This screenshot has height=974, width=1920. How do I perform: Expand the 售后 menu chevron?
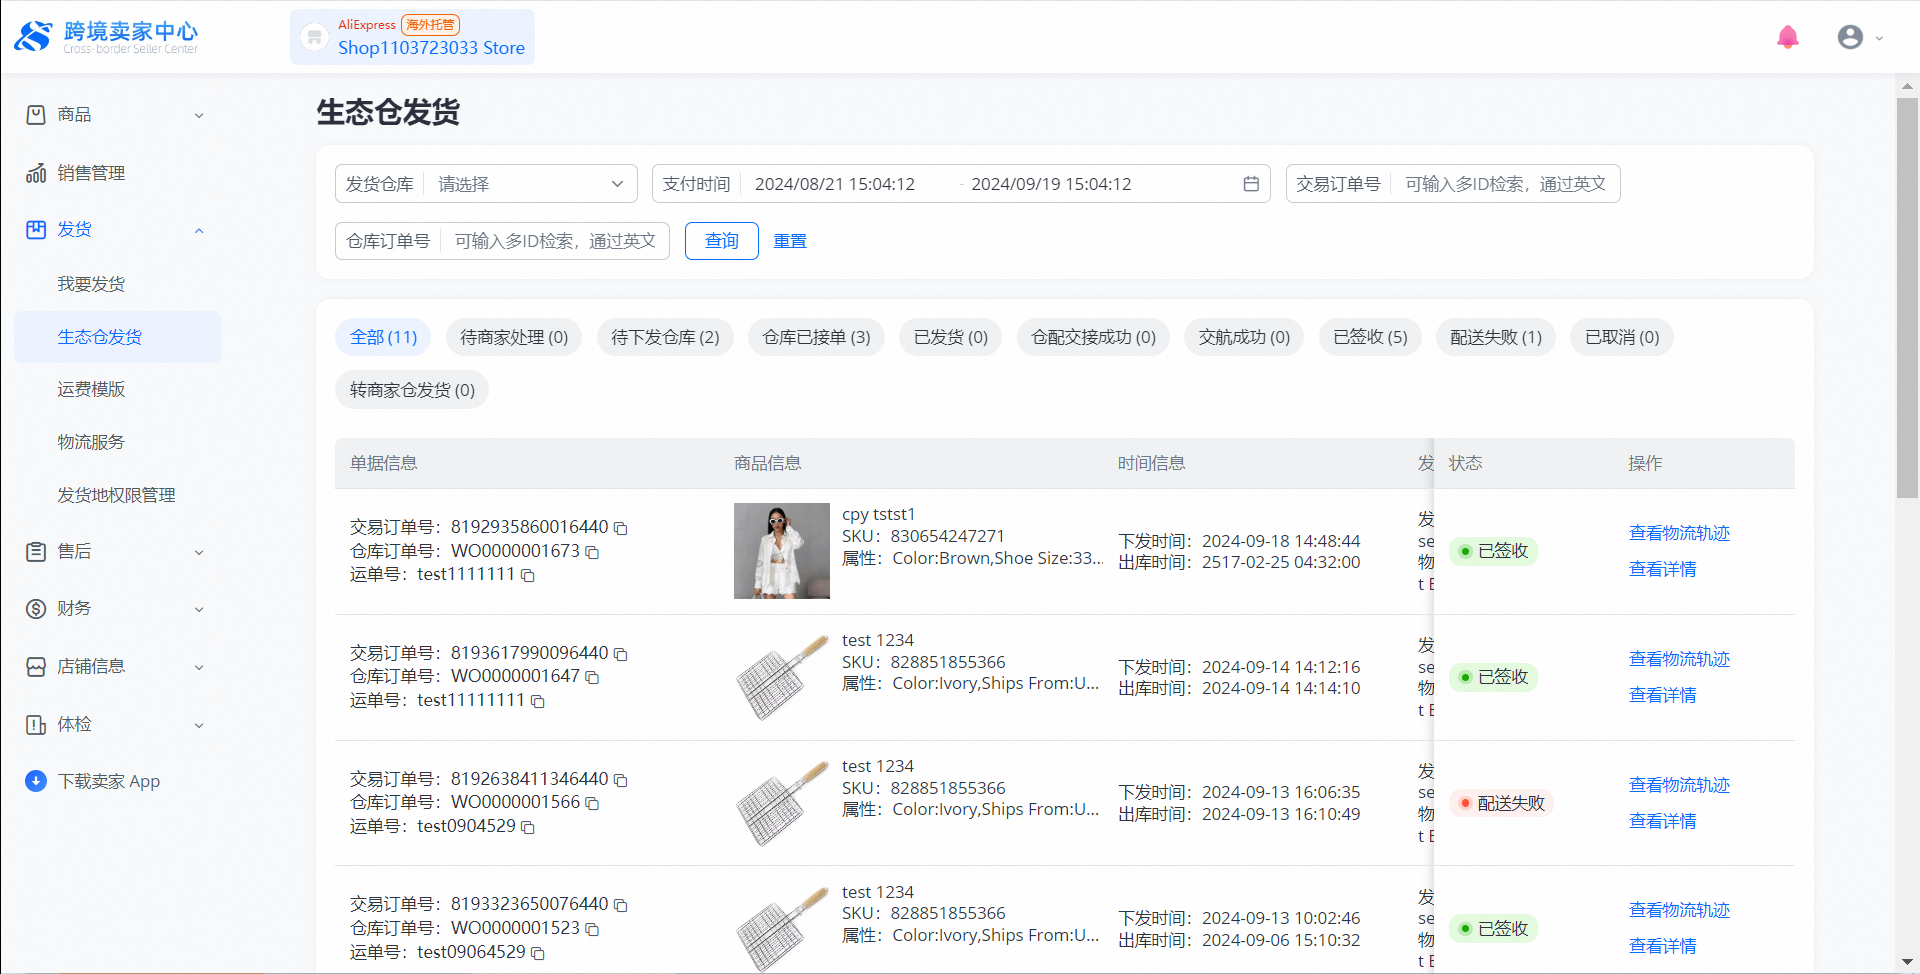pyautogui.click(x=199, y=553)
